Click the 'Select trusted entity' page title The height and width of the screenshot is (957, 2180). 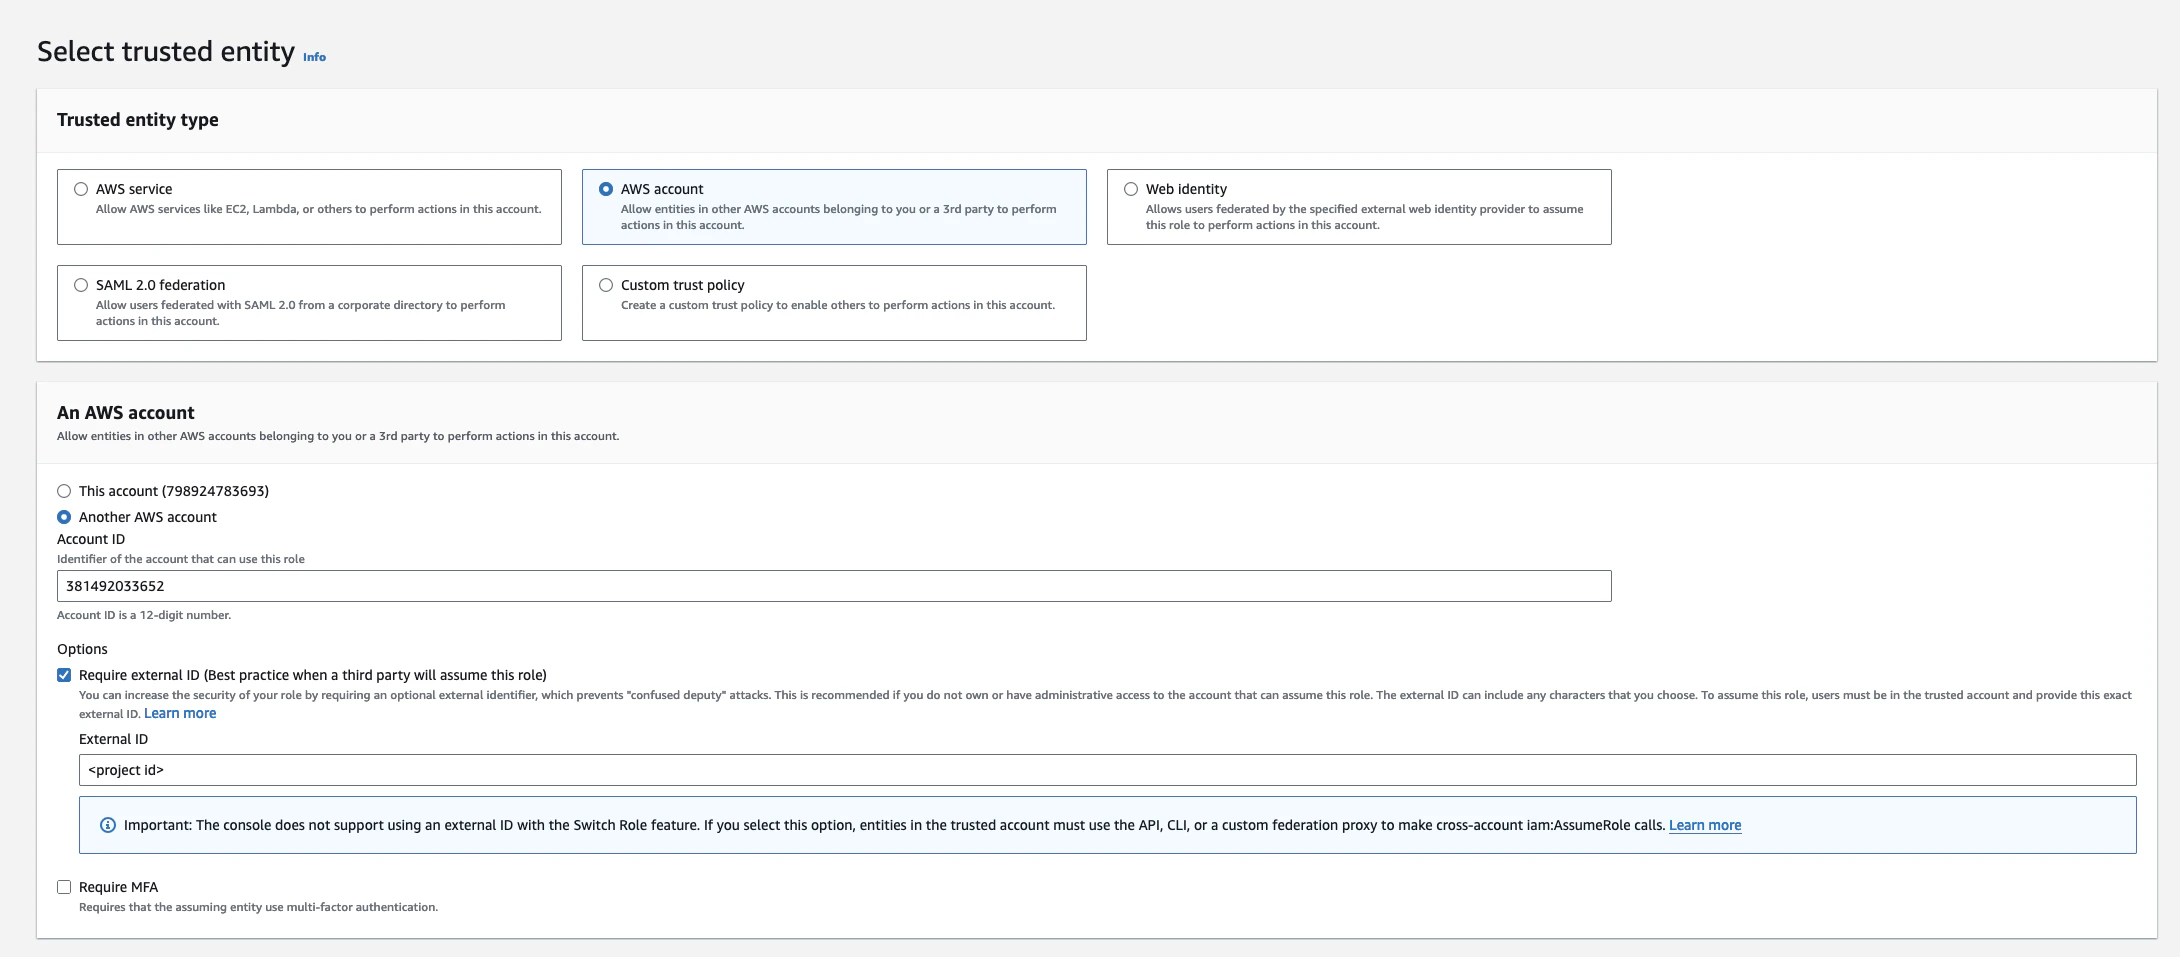(166, 51)
